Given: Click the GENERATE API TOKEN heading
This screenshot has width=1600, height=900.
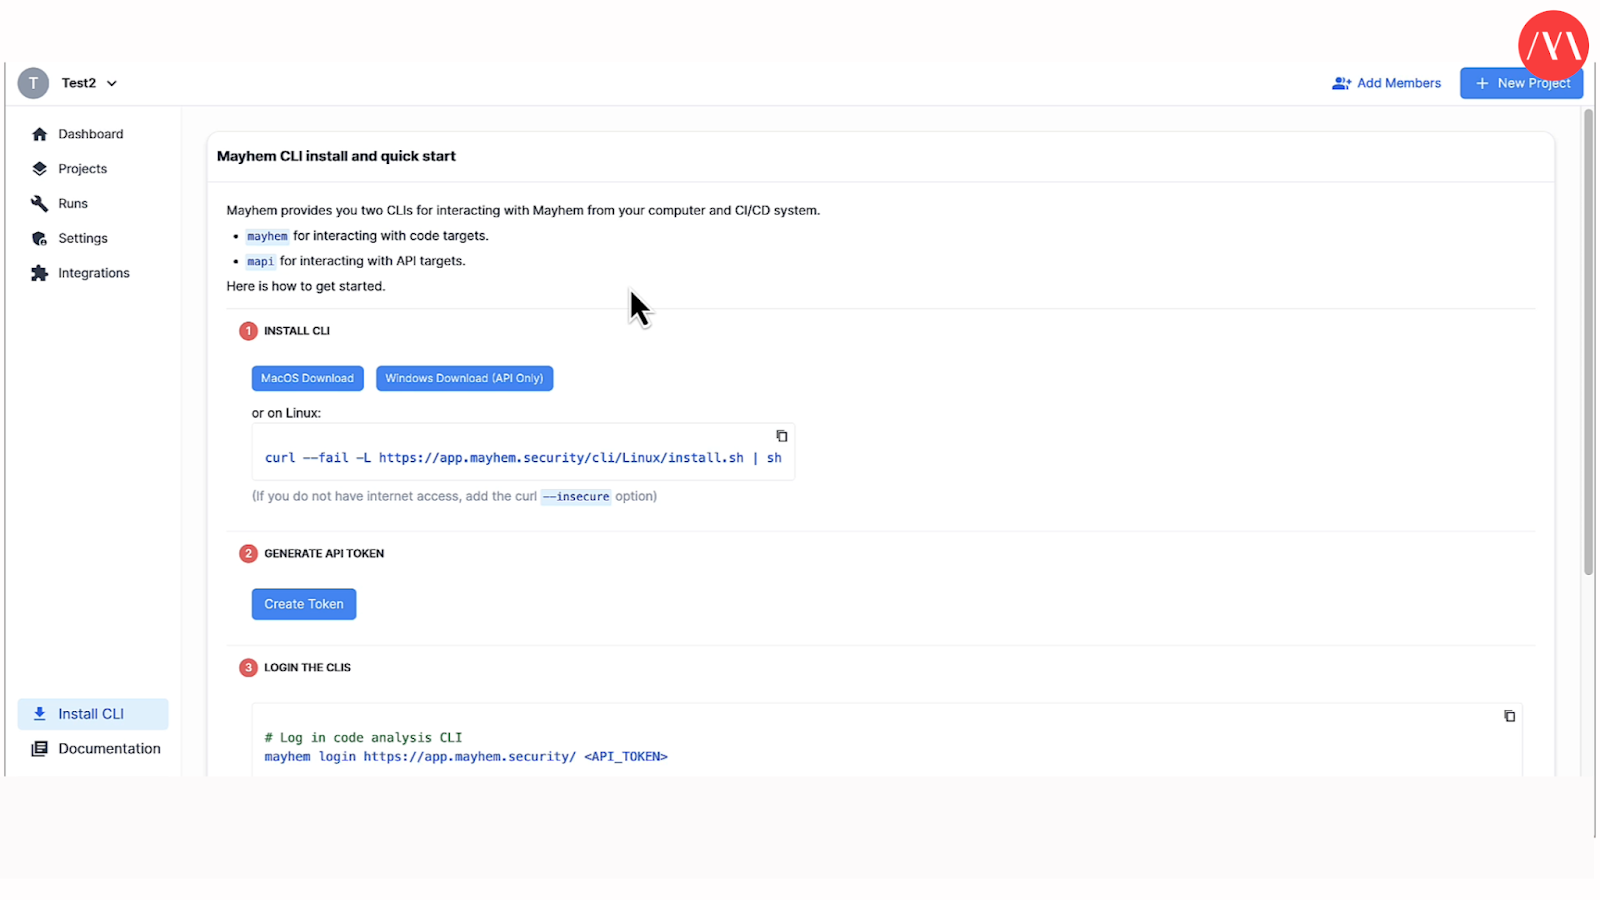Looking at the screenshot, I should click(x=324, y=553).
